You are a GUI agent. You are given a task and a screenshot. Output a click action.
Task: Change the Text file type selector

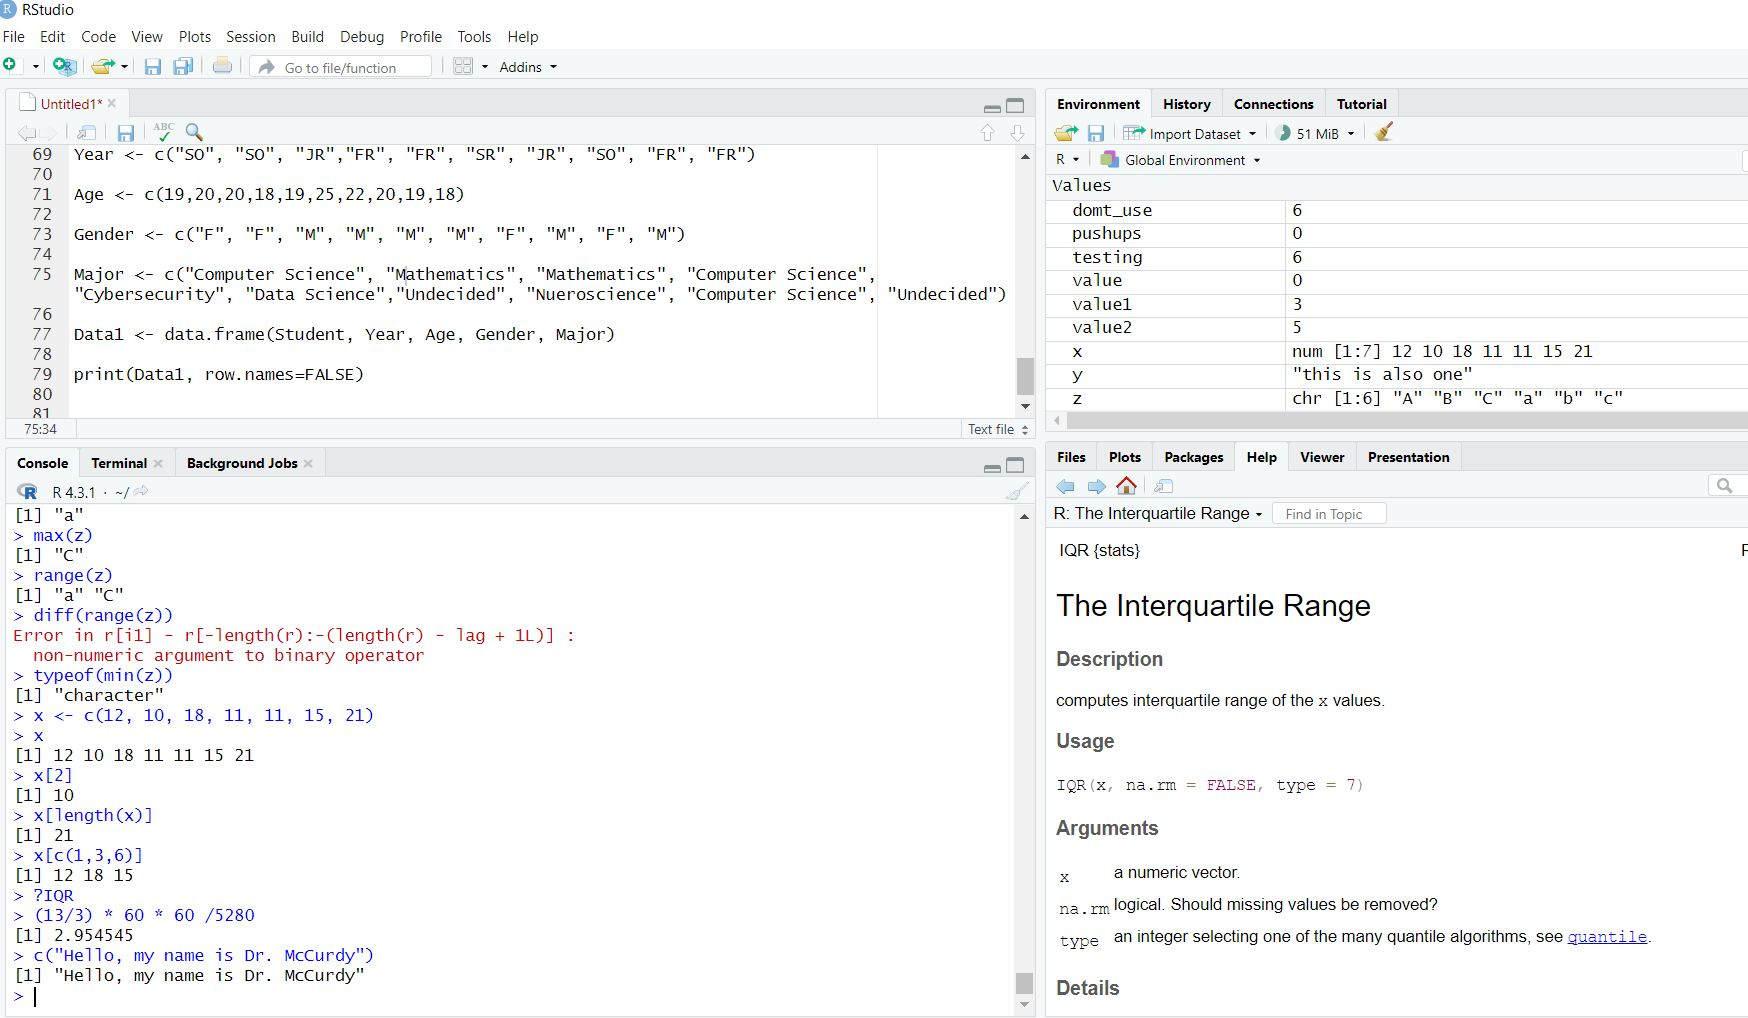997,429
